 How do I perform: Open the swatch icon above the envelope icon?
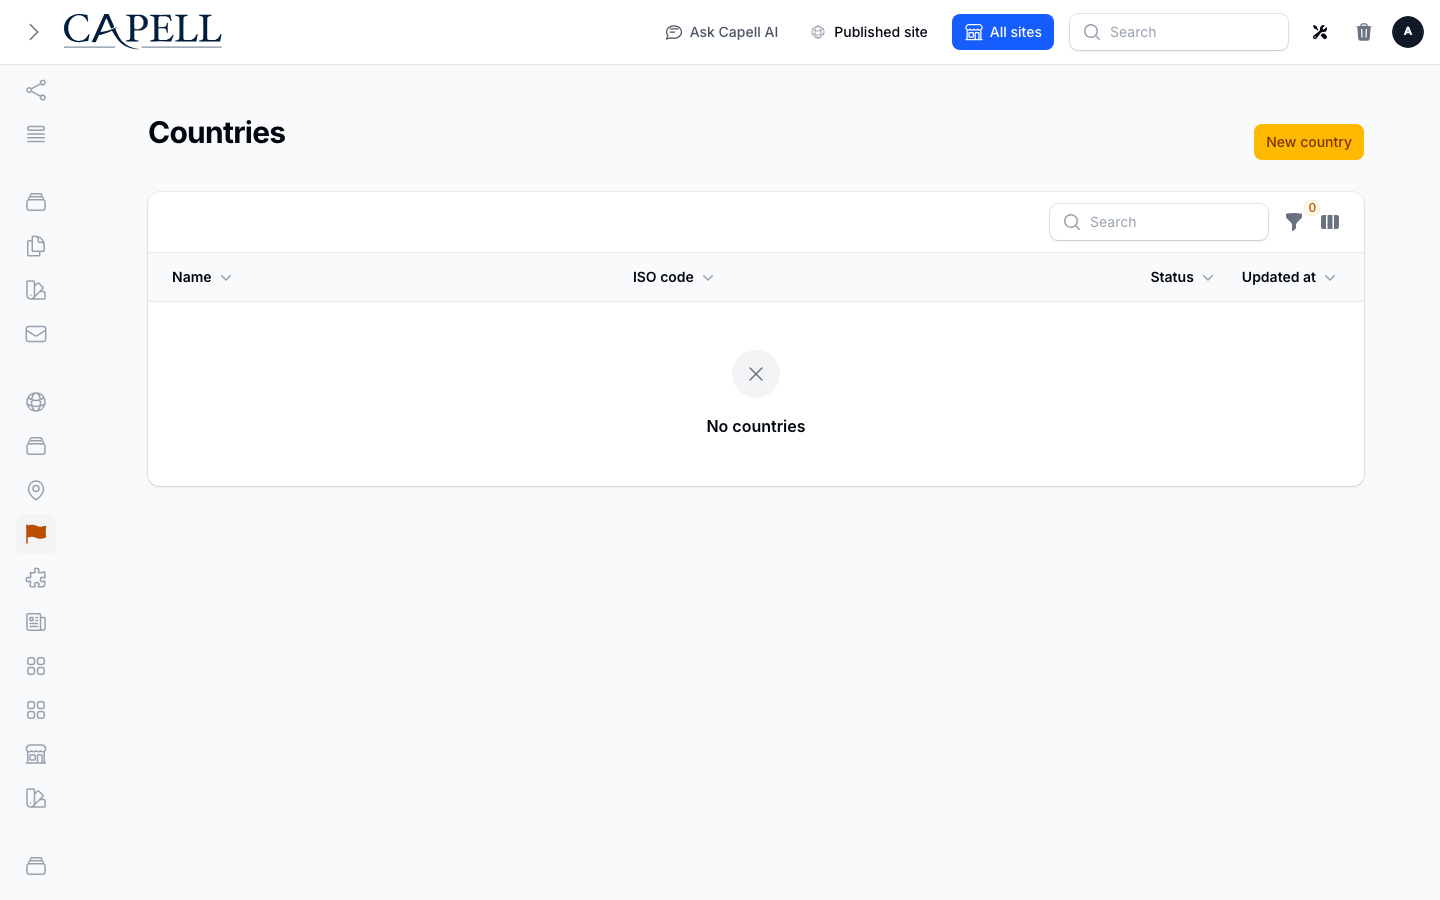[x=36, y=290]
